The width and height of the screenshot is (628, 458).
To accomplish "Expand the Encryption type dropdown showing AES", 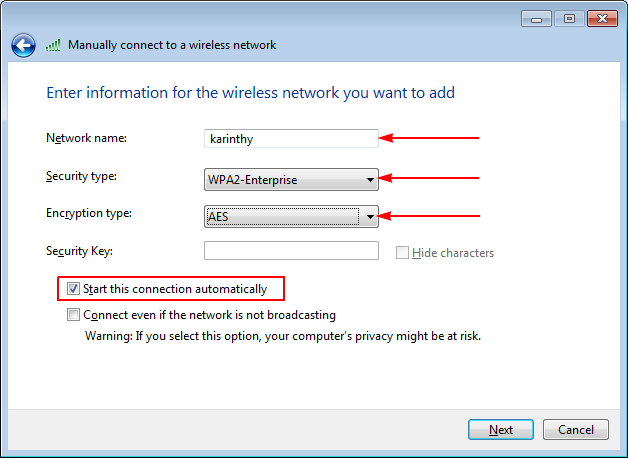I will click(290, 216).
